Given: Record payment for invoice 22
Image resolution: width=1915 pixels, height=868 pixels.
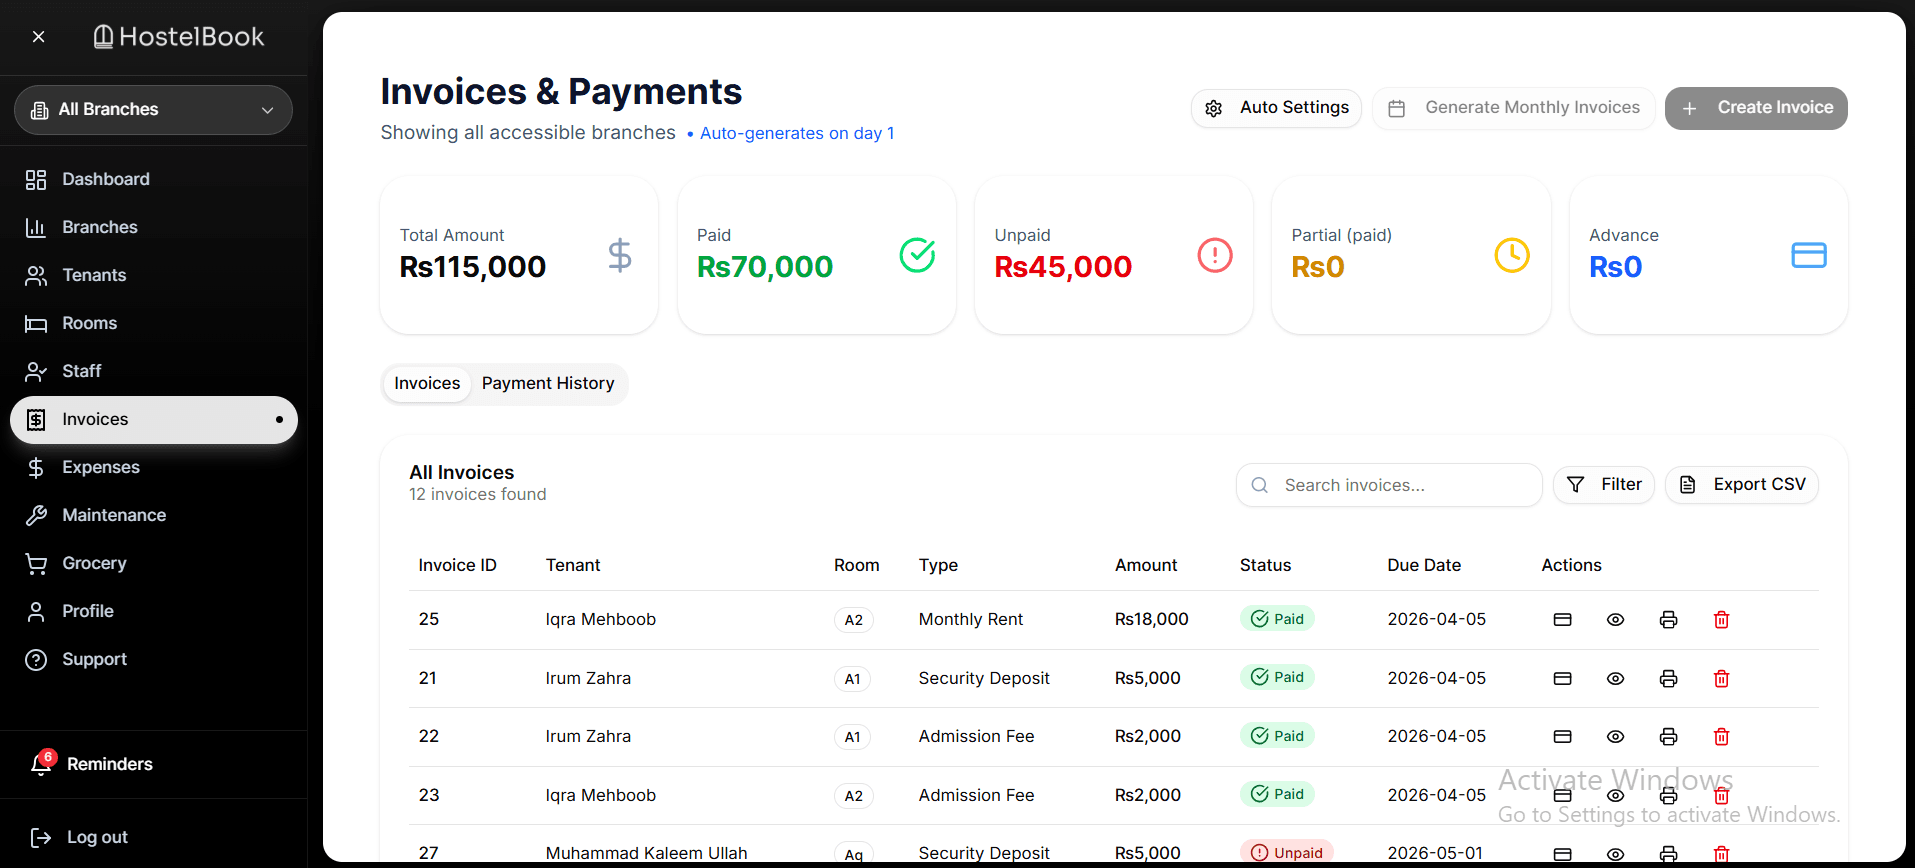Looking at the screenshot, I should coord(1562,737).
